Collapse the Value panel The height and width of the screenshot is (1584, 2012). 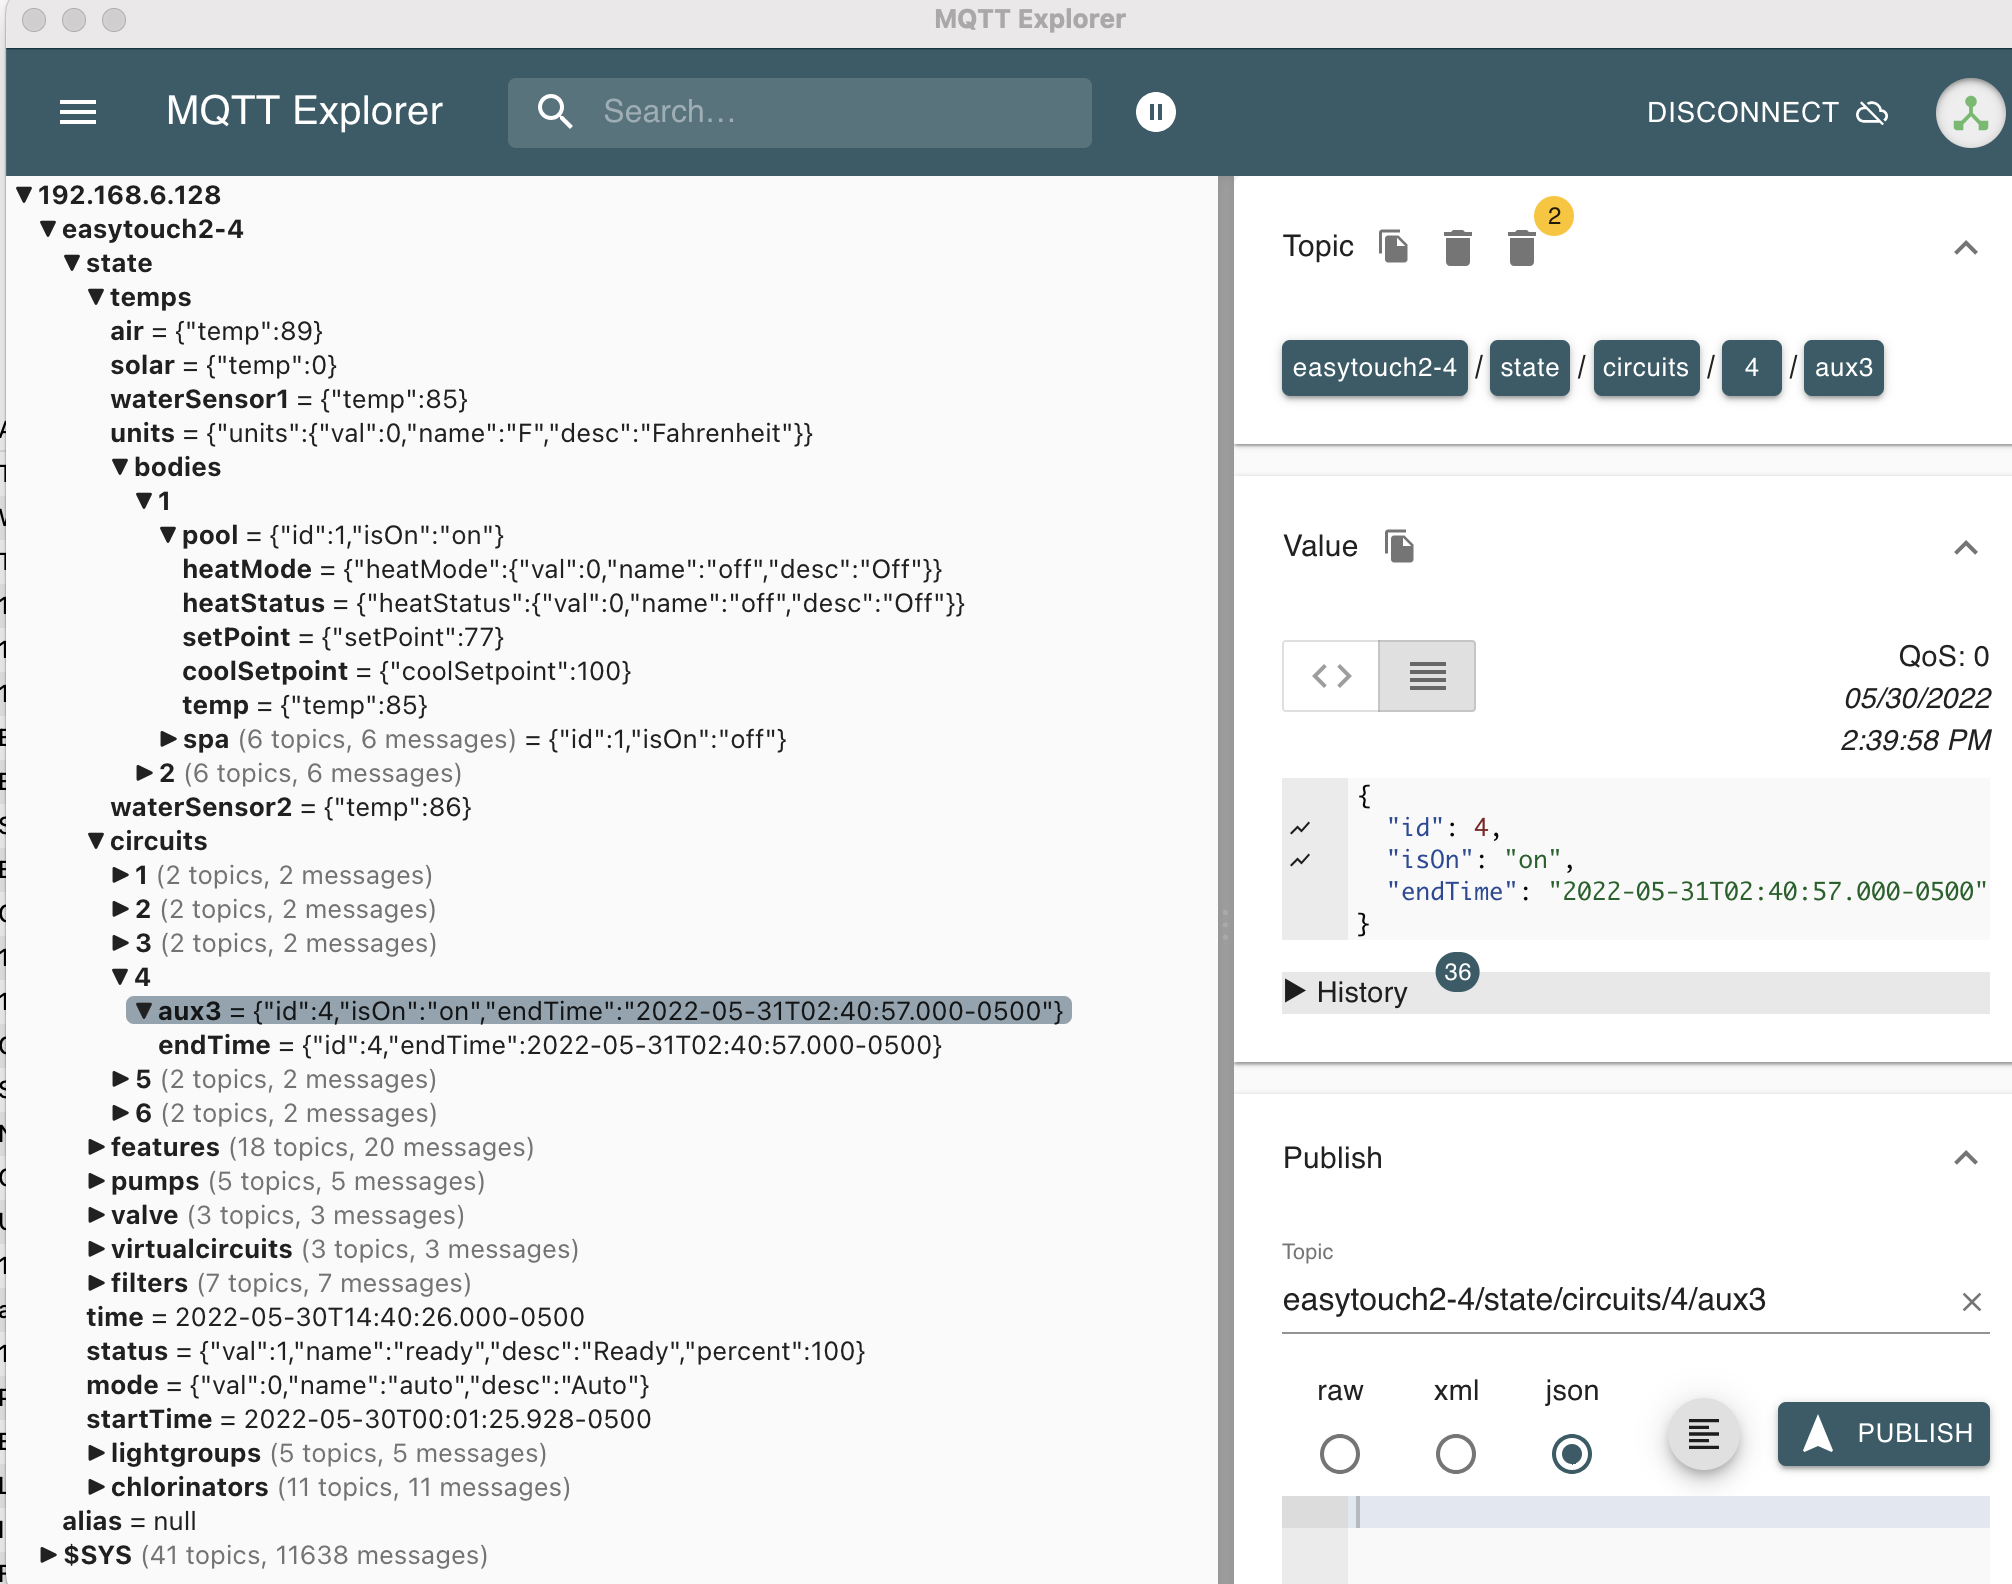coord(1965,547)
